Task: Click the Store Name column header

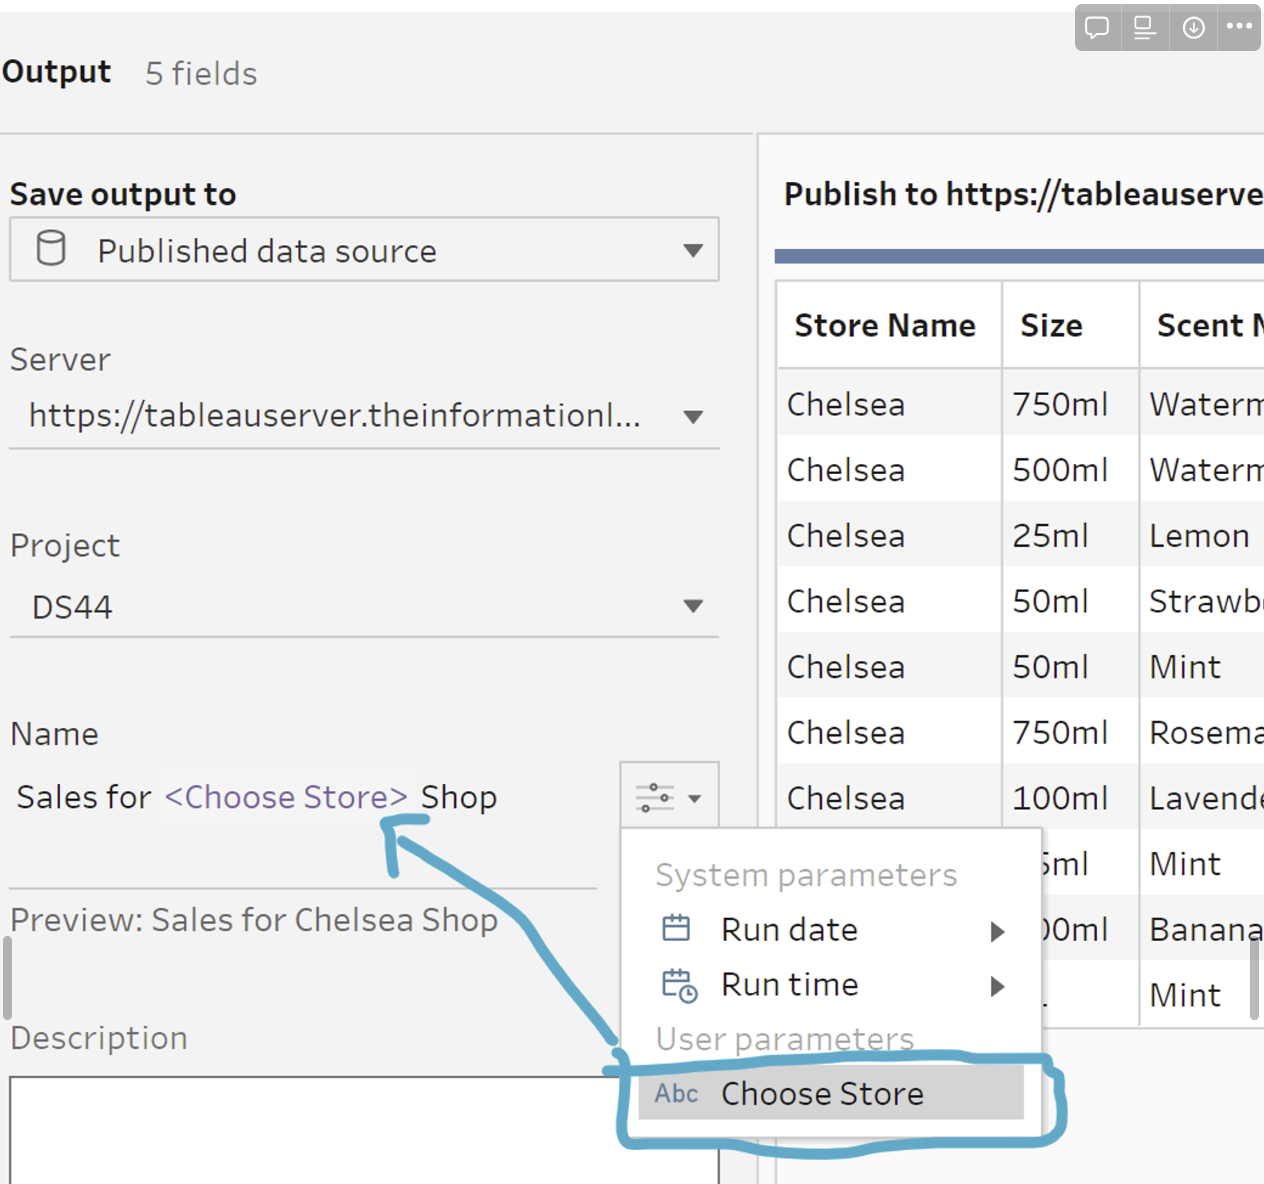Action: pyautogui.click(x=885, y=325)
